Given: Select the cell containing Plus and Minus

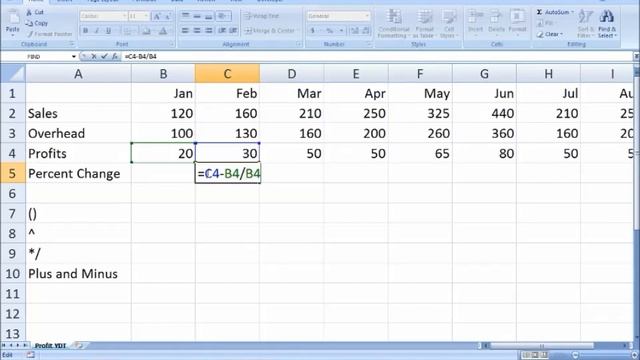Looking at the screenshot, I should coord(78,273).
